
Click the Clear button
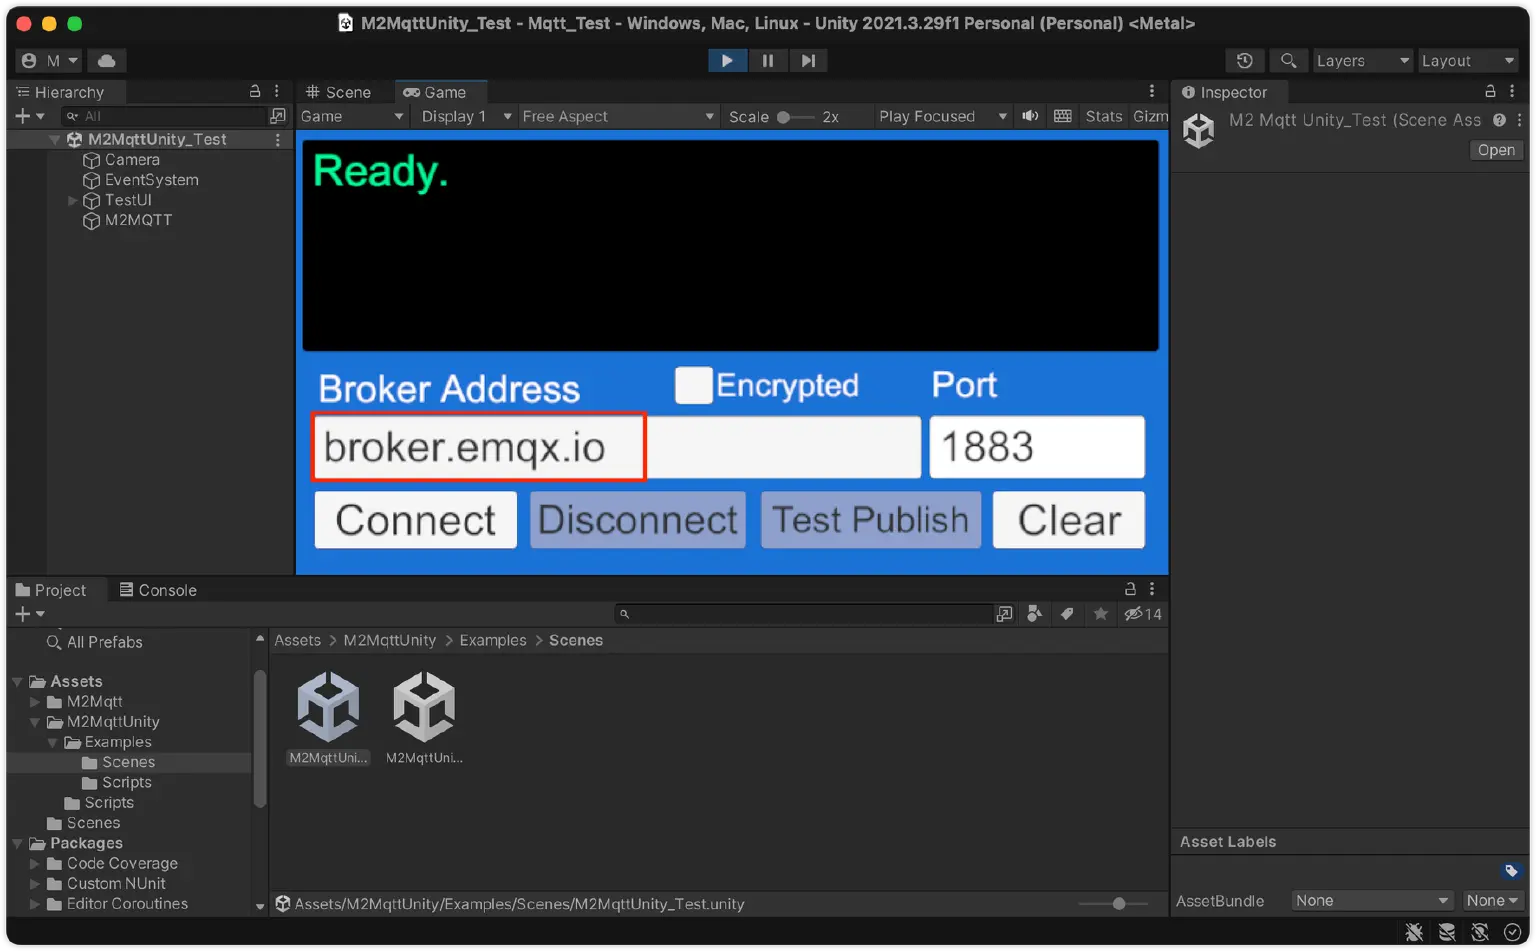(x=1068, y=520)
